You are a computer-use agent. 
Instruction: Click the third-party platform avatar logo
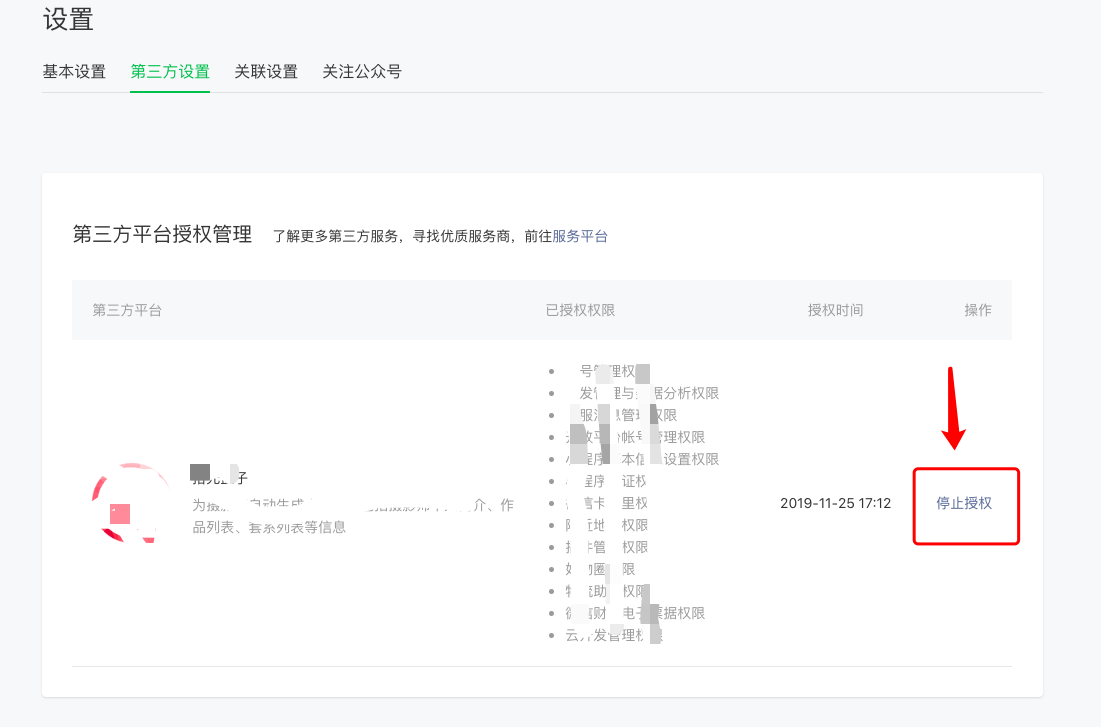tap(130, 503)
